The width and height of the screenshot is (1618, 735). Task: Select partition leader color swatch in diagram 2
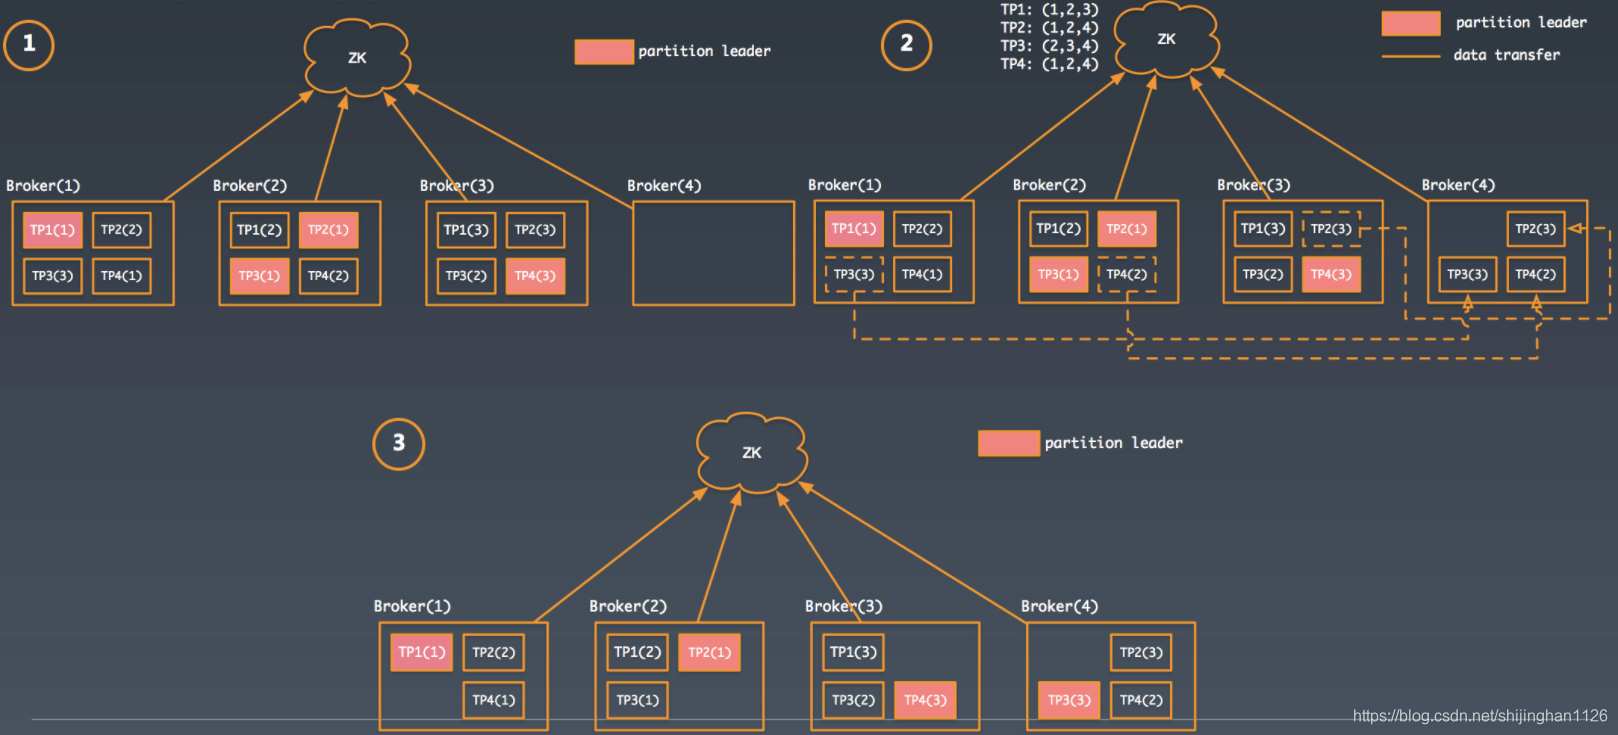click(1411, 23)
